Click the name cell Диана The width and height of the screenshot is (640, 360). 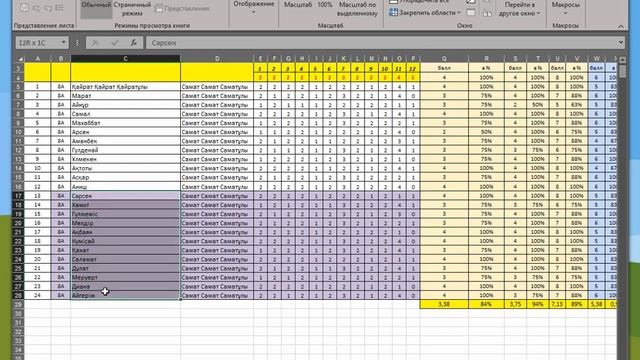click(125, 286)
